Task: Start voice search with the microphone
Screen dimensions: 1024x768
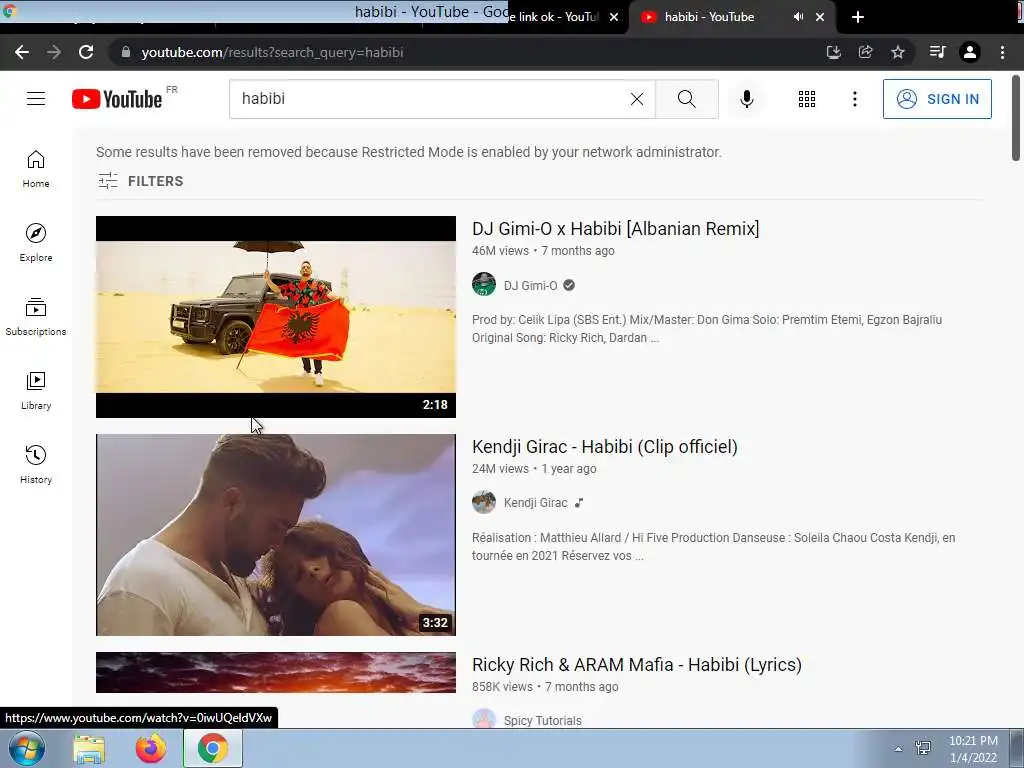Action: [x=746, y=99]
